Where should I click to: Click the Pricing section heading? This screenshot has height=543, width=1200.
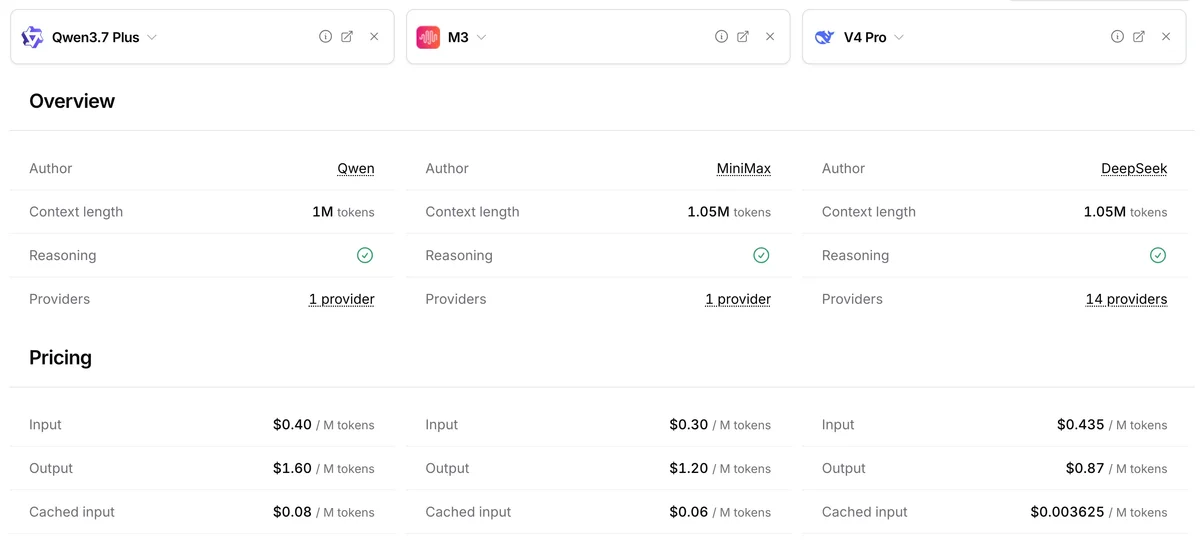point(60,358)
